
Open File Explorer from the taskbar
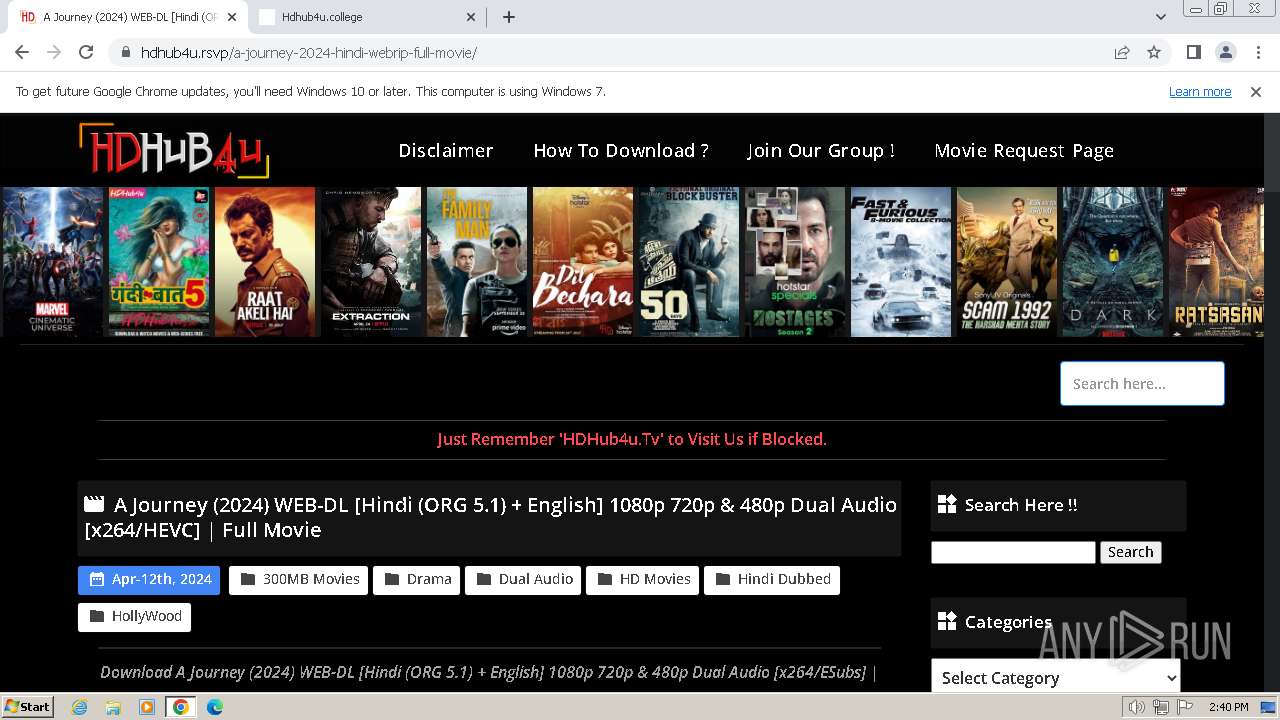113,707
